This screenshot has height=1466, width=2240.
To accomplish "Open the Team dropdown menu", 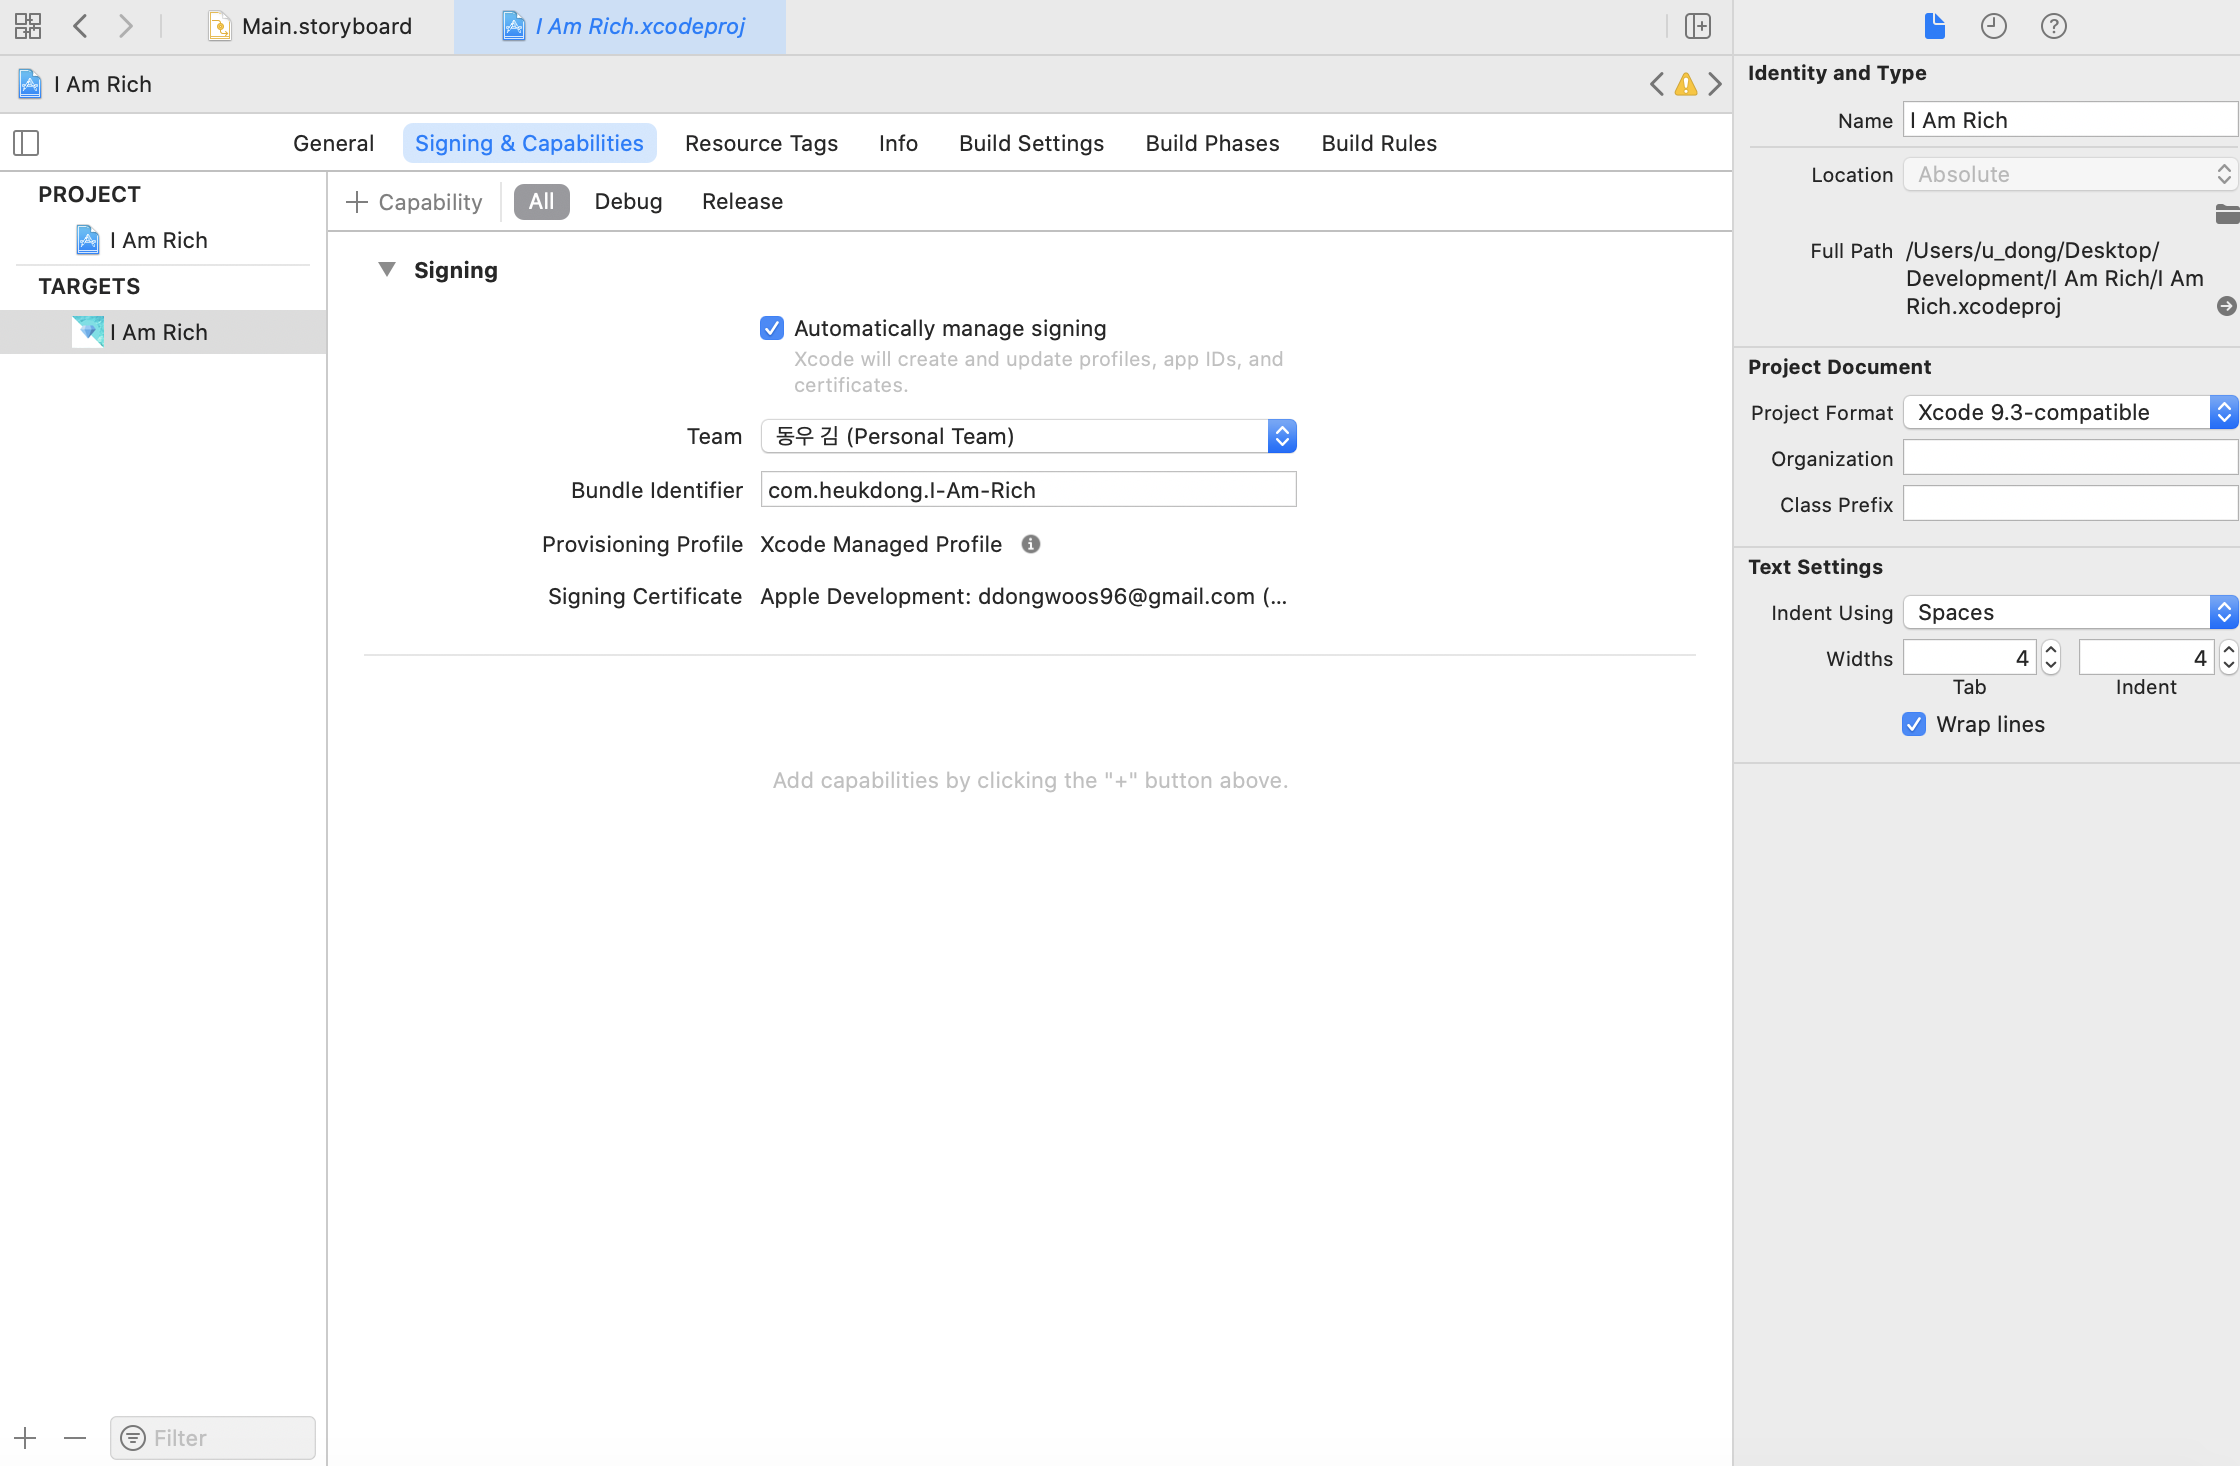I will (1028, 436).
